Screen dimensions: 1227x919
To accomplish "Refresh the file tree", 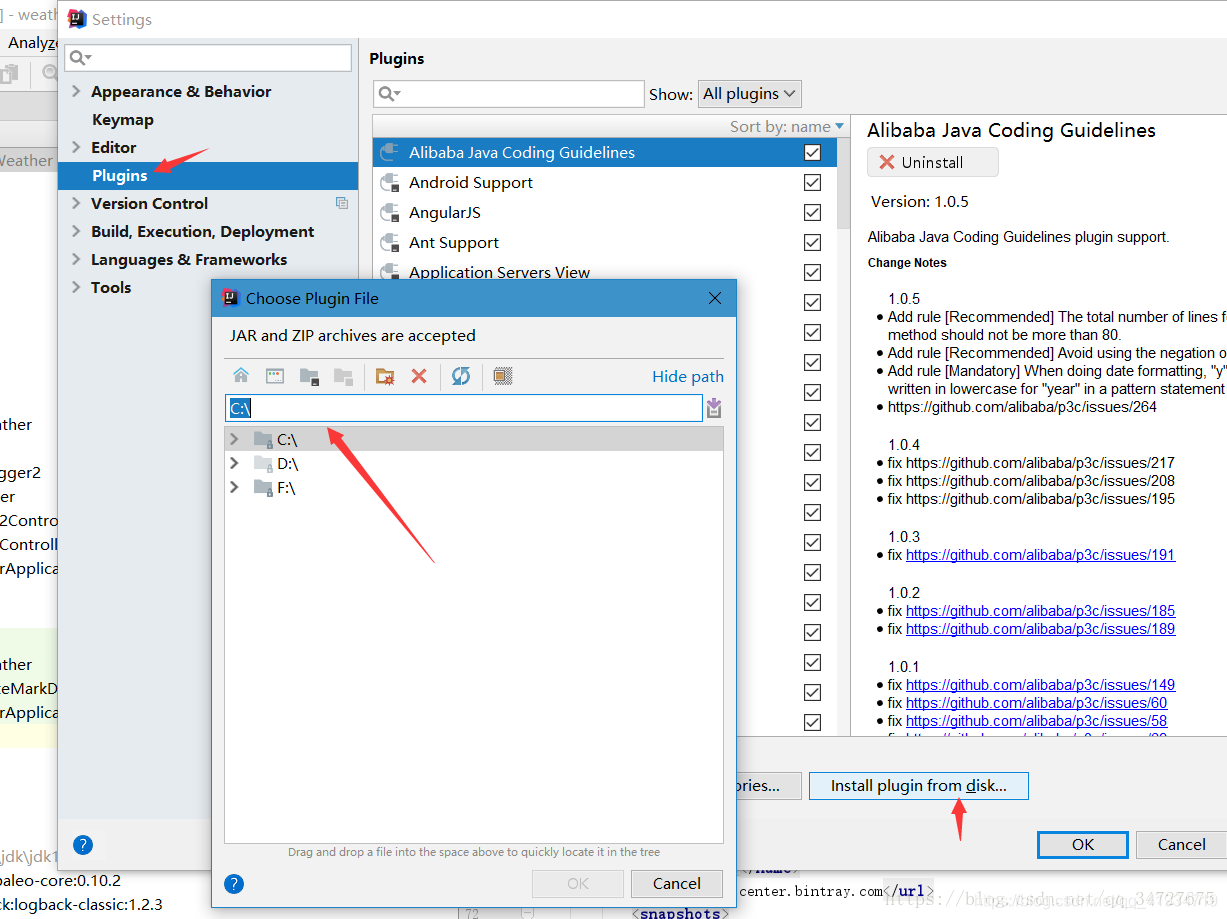I will pyautogui.click(x=460, y=376).
